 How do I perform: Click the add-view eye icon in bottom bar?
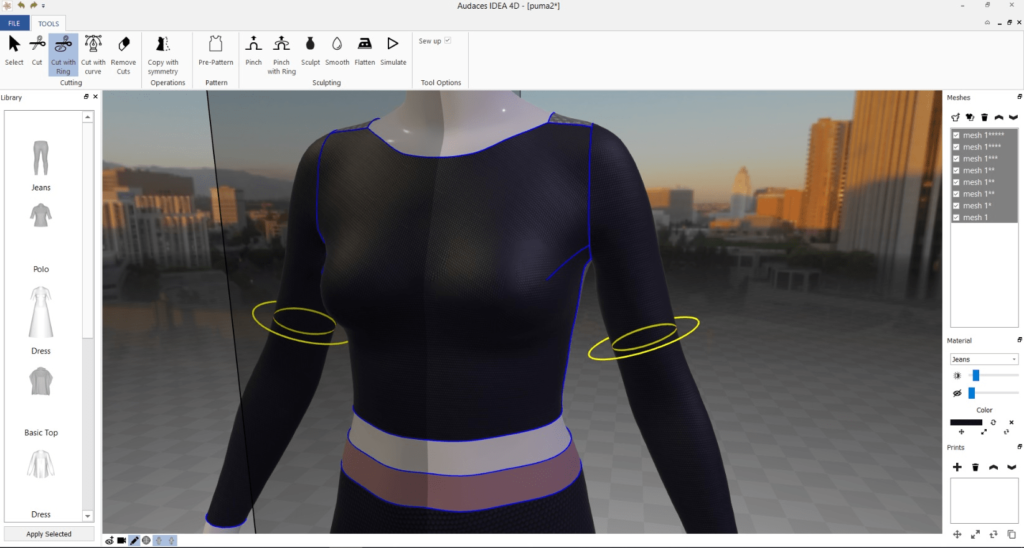coord(109,540)
